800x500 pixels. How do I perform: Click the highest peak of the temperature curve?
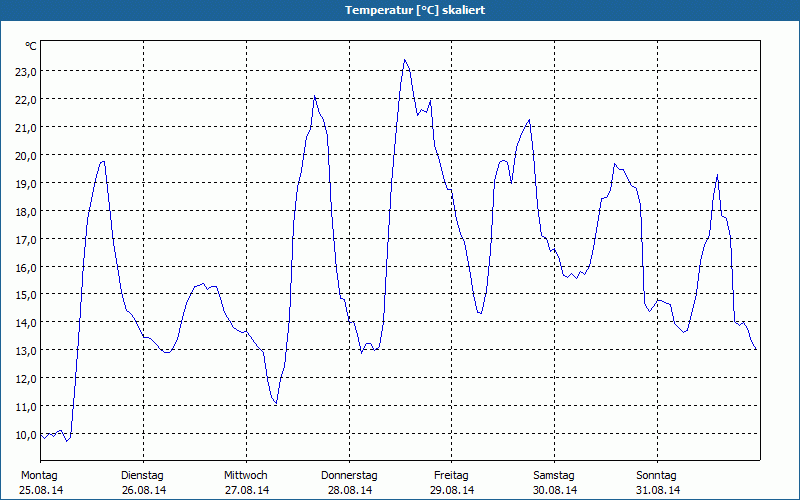point(404,60)
